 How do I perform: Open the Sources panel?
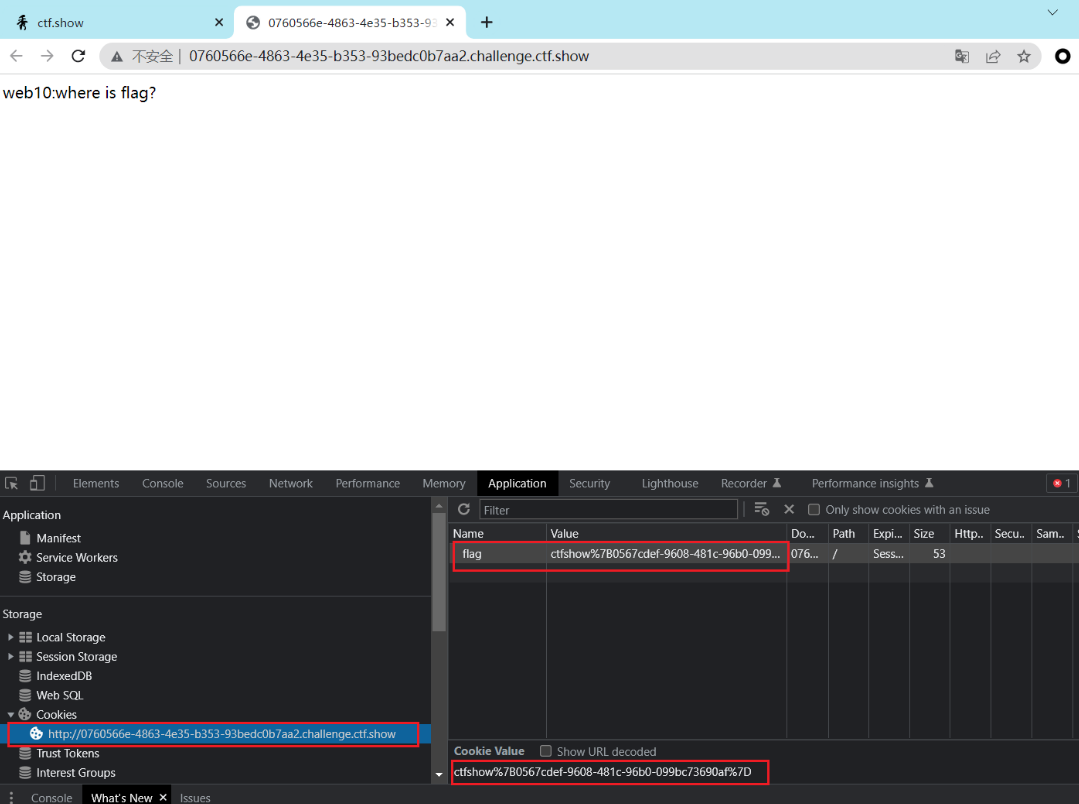point(226,483)
